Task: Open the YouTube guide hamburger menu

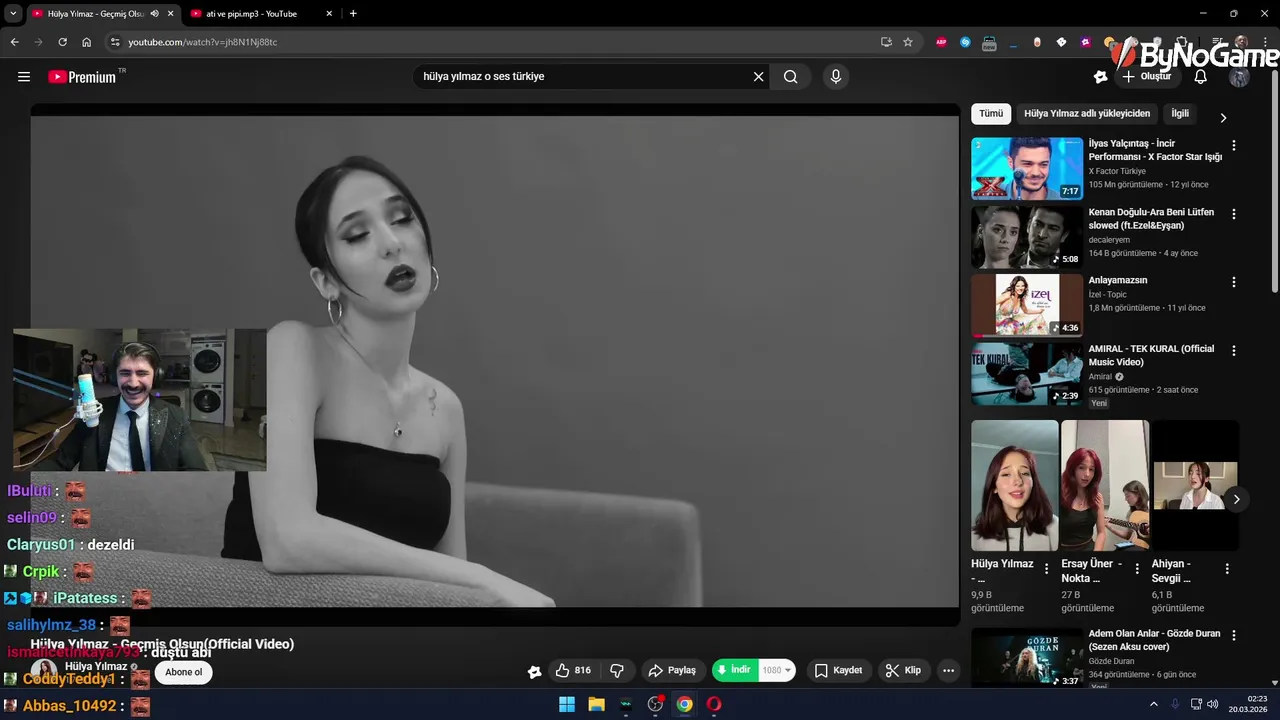Action: pos(24,77)
